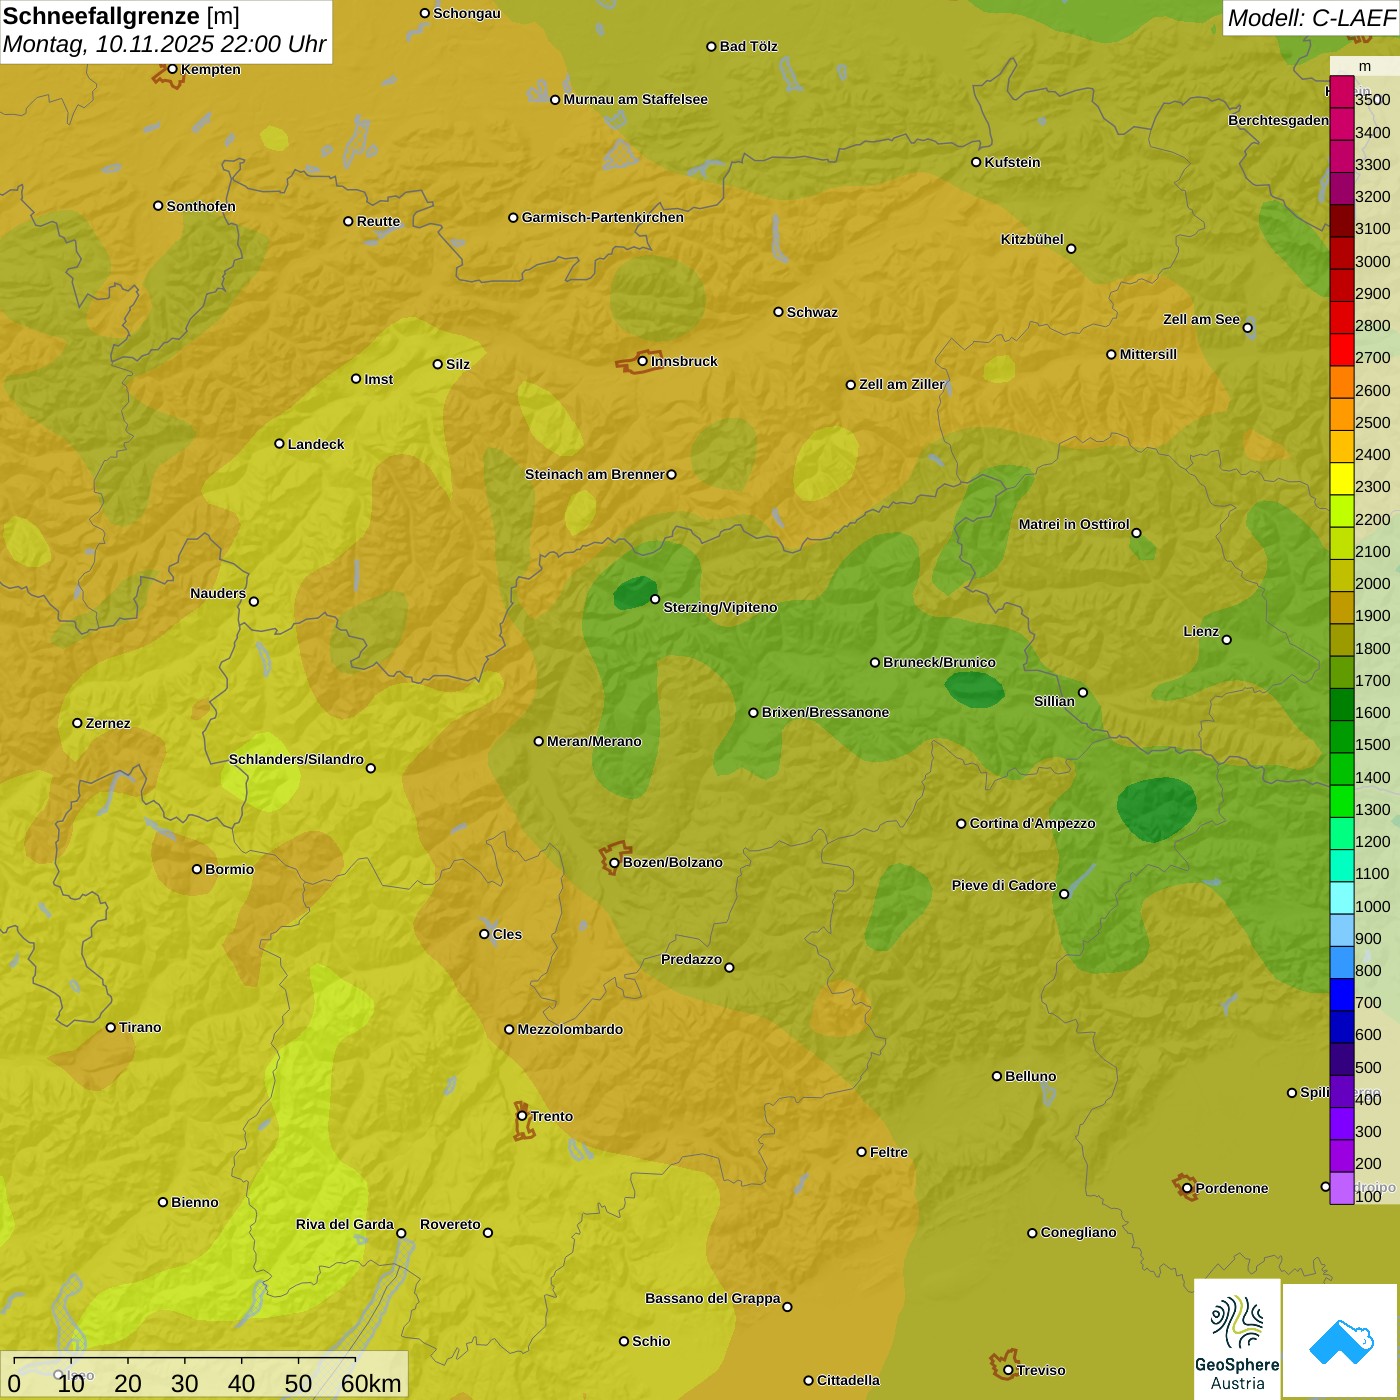Click the Kempten city marker
Screen dimensions: 1400x1400
(x=172, y=69)
